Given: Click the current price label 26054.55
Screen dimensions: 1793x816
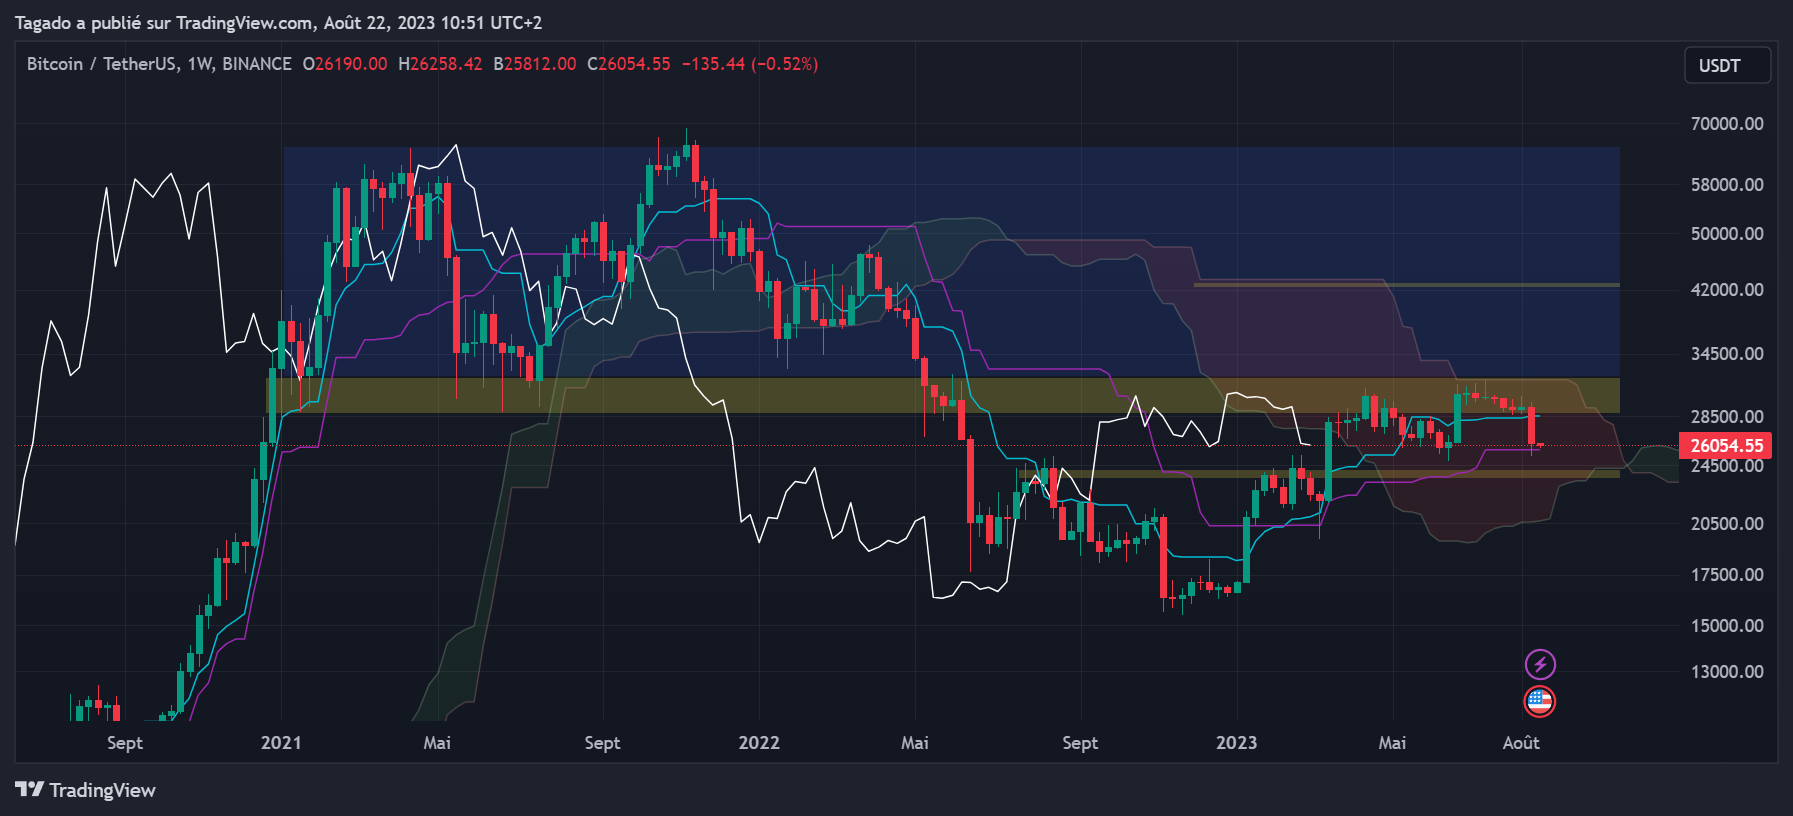Looking at the screenshot, I should (x=1726, y=446).
